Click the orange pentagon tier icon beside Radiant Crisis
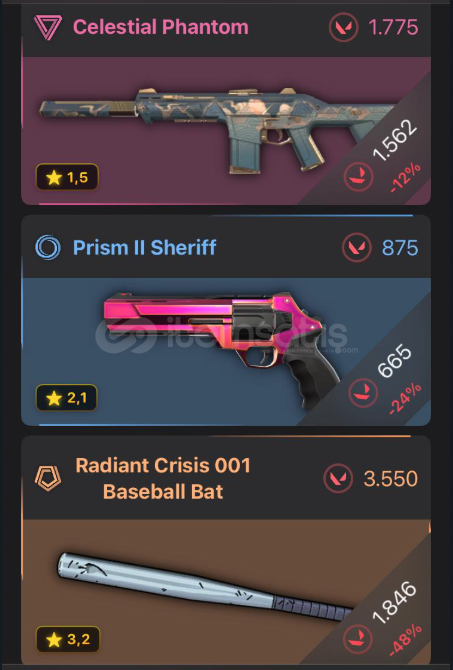 point(48,479)
